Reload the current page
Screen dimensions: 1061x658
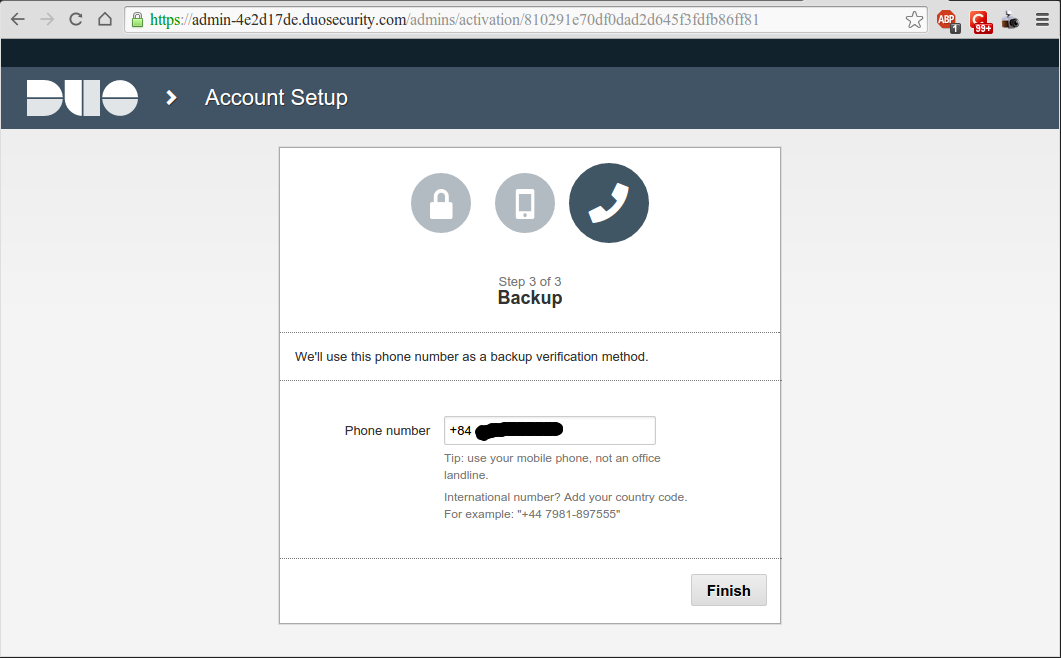point(76,19)
